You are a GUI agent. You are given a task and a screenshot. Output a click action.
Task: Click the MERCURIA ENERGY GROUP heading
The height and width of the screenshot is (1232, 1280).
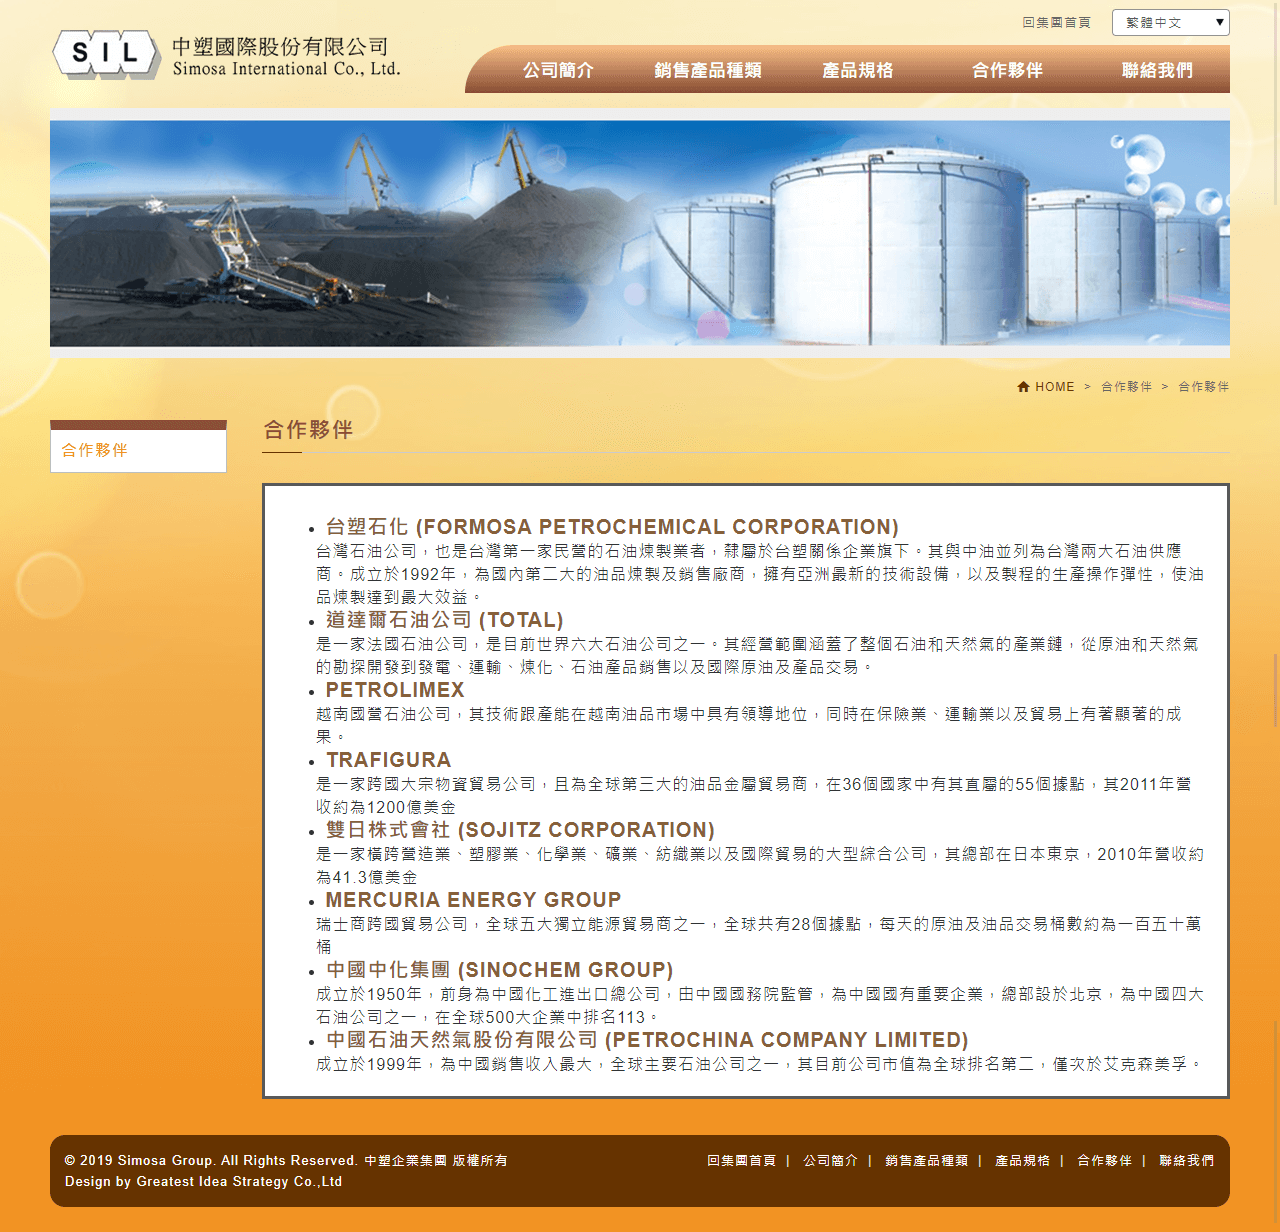coord(473,900)
